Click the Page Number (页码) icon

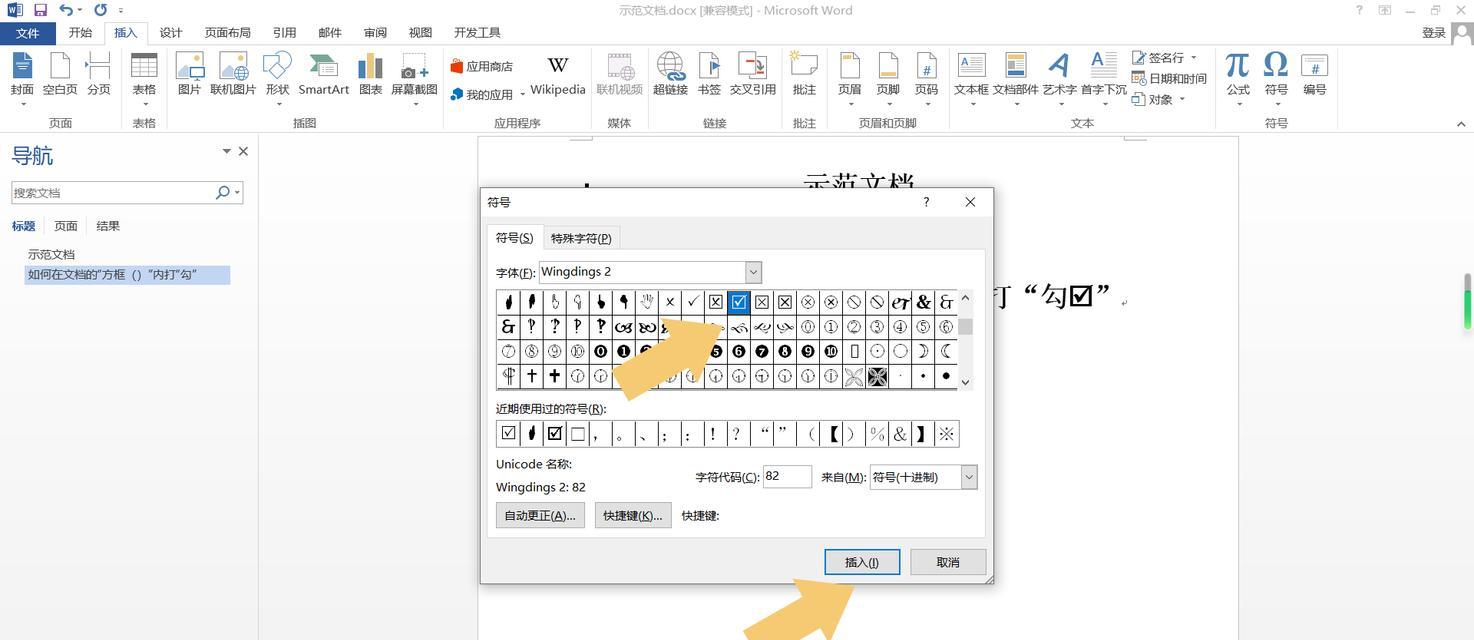926,67
